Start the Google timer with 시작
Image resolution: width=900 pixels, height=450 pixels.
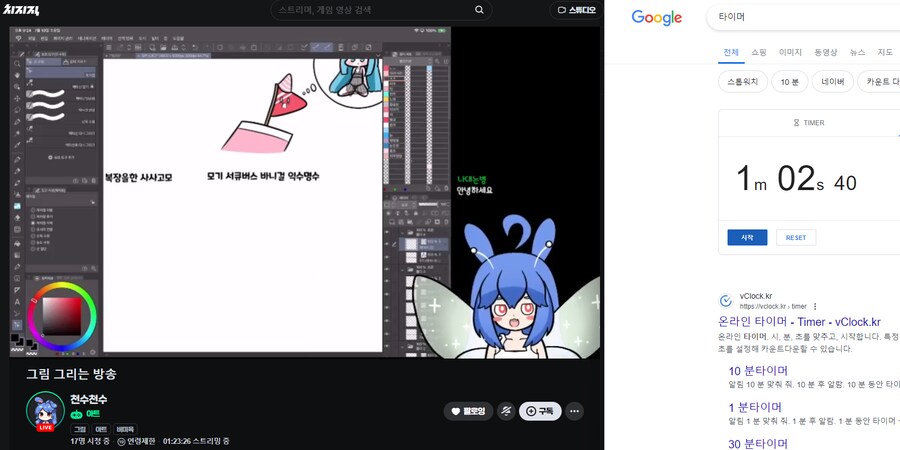click(x=747, y=238)
